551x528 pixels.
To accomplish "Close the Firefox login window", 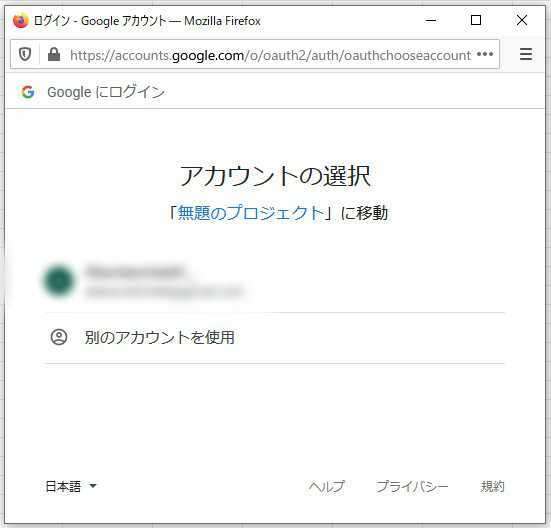I will click(x=522, y=20).
